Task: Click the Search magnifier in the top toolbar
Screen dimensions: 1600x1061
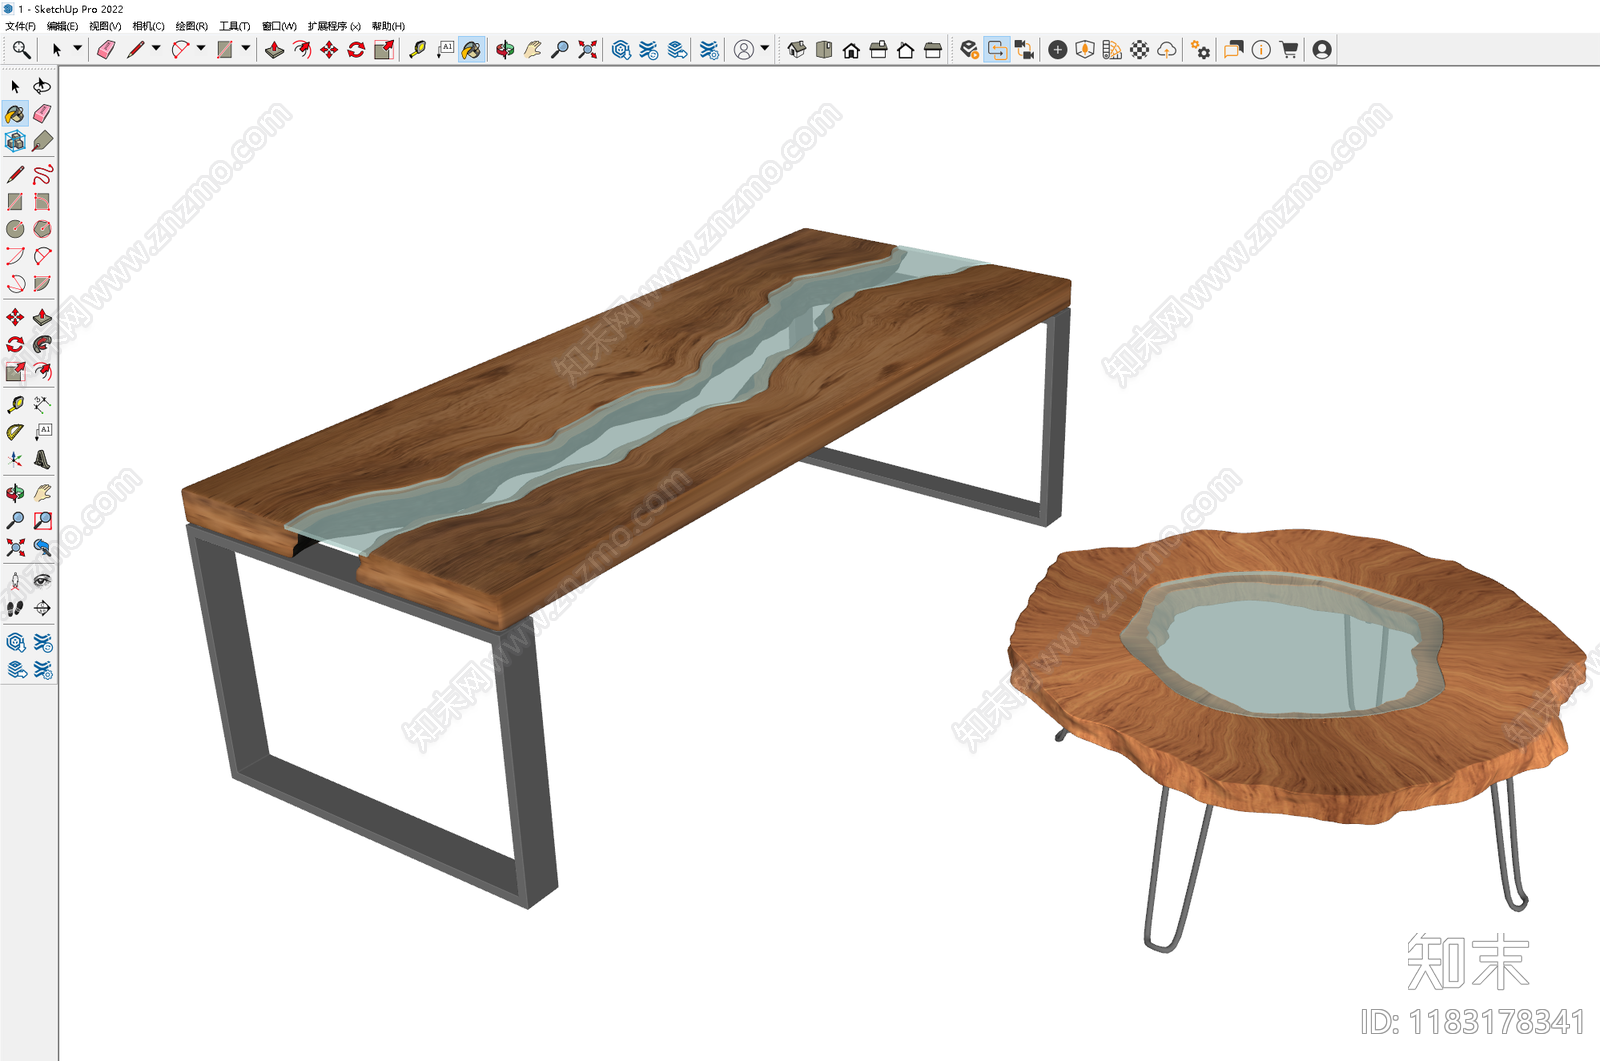Action: 21,49
